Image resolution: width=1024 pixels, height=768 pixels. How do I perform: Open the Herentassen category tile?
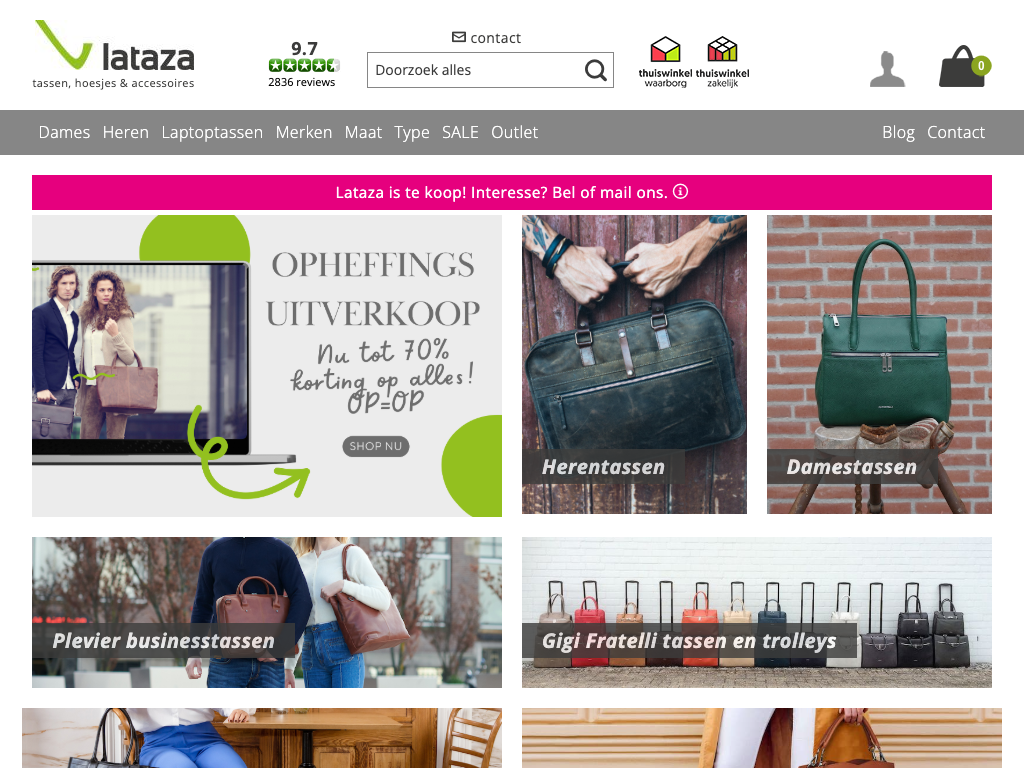pyautogui.click(x=634, y=364)
